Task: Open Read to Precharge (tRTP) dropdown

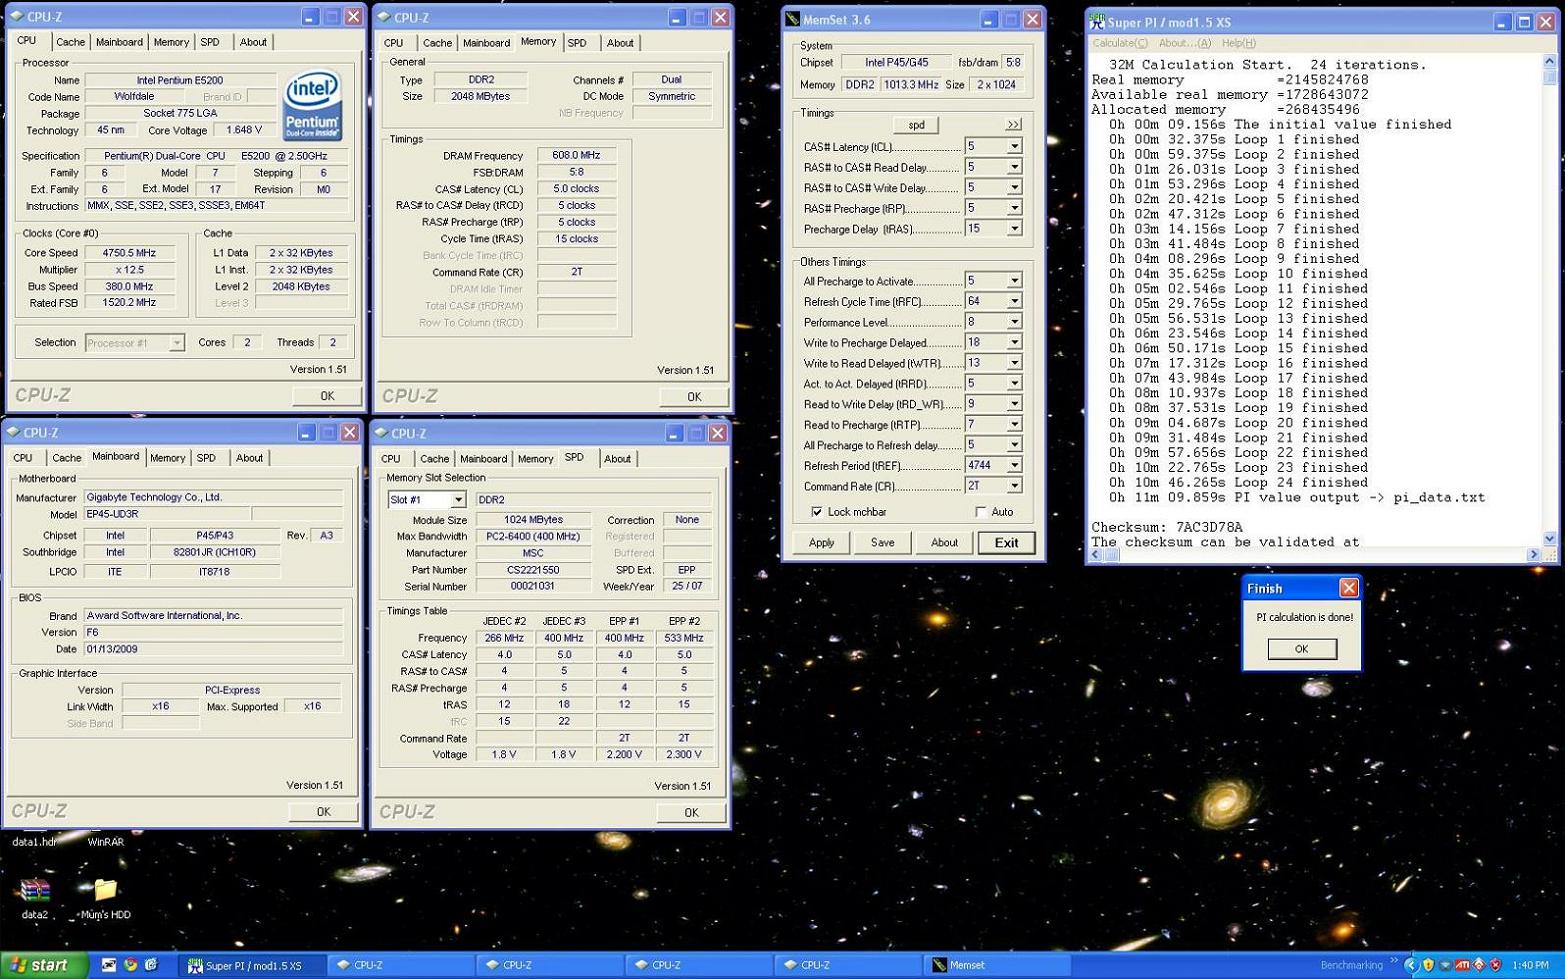Action: click(1014, 424)
